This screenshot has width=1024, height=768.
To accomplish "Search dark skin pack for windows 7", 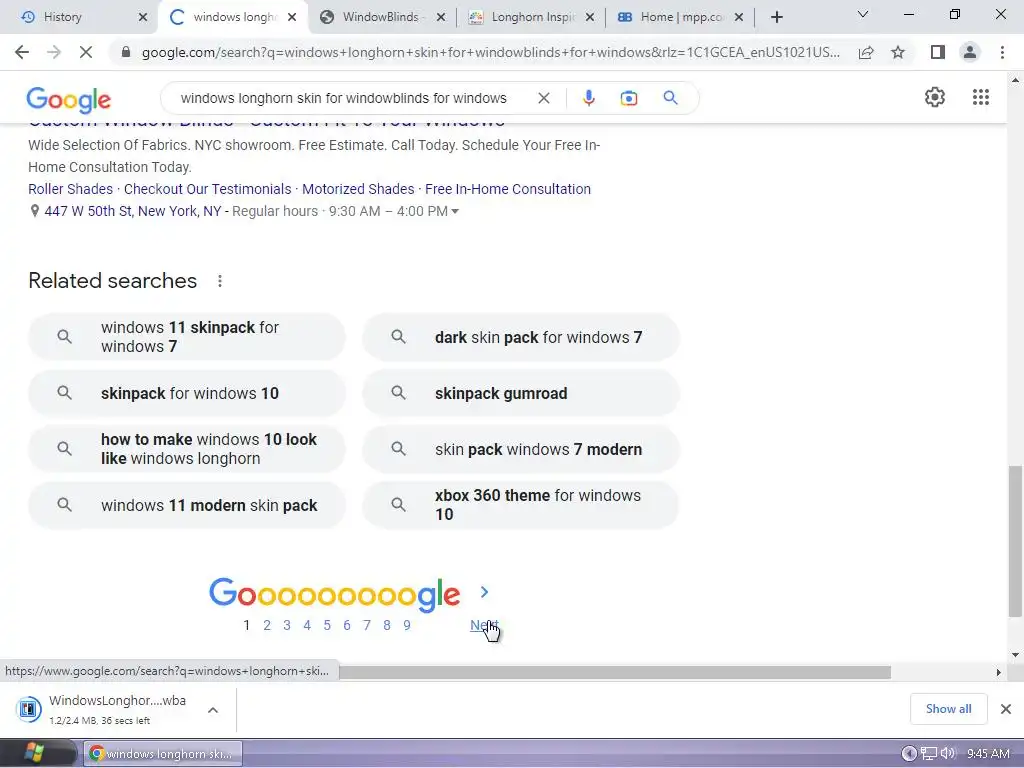I will (x=520, y=337).
